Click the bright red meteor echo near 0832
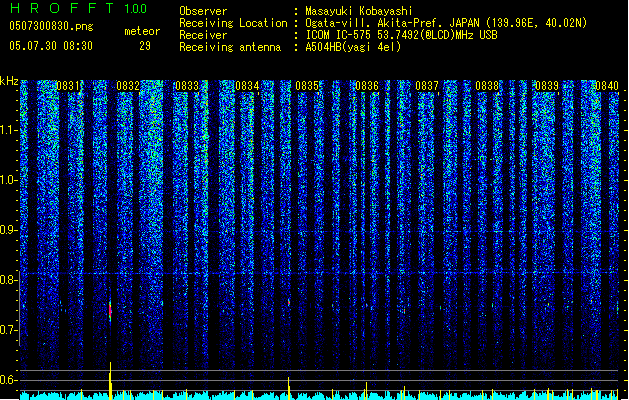 point(110,311)
